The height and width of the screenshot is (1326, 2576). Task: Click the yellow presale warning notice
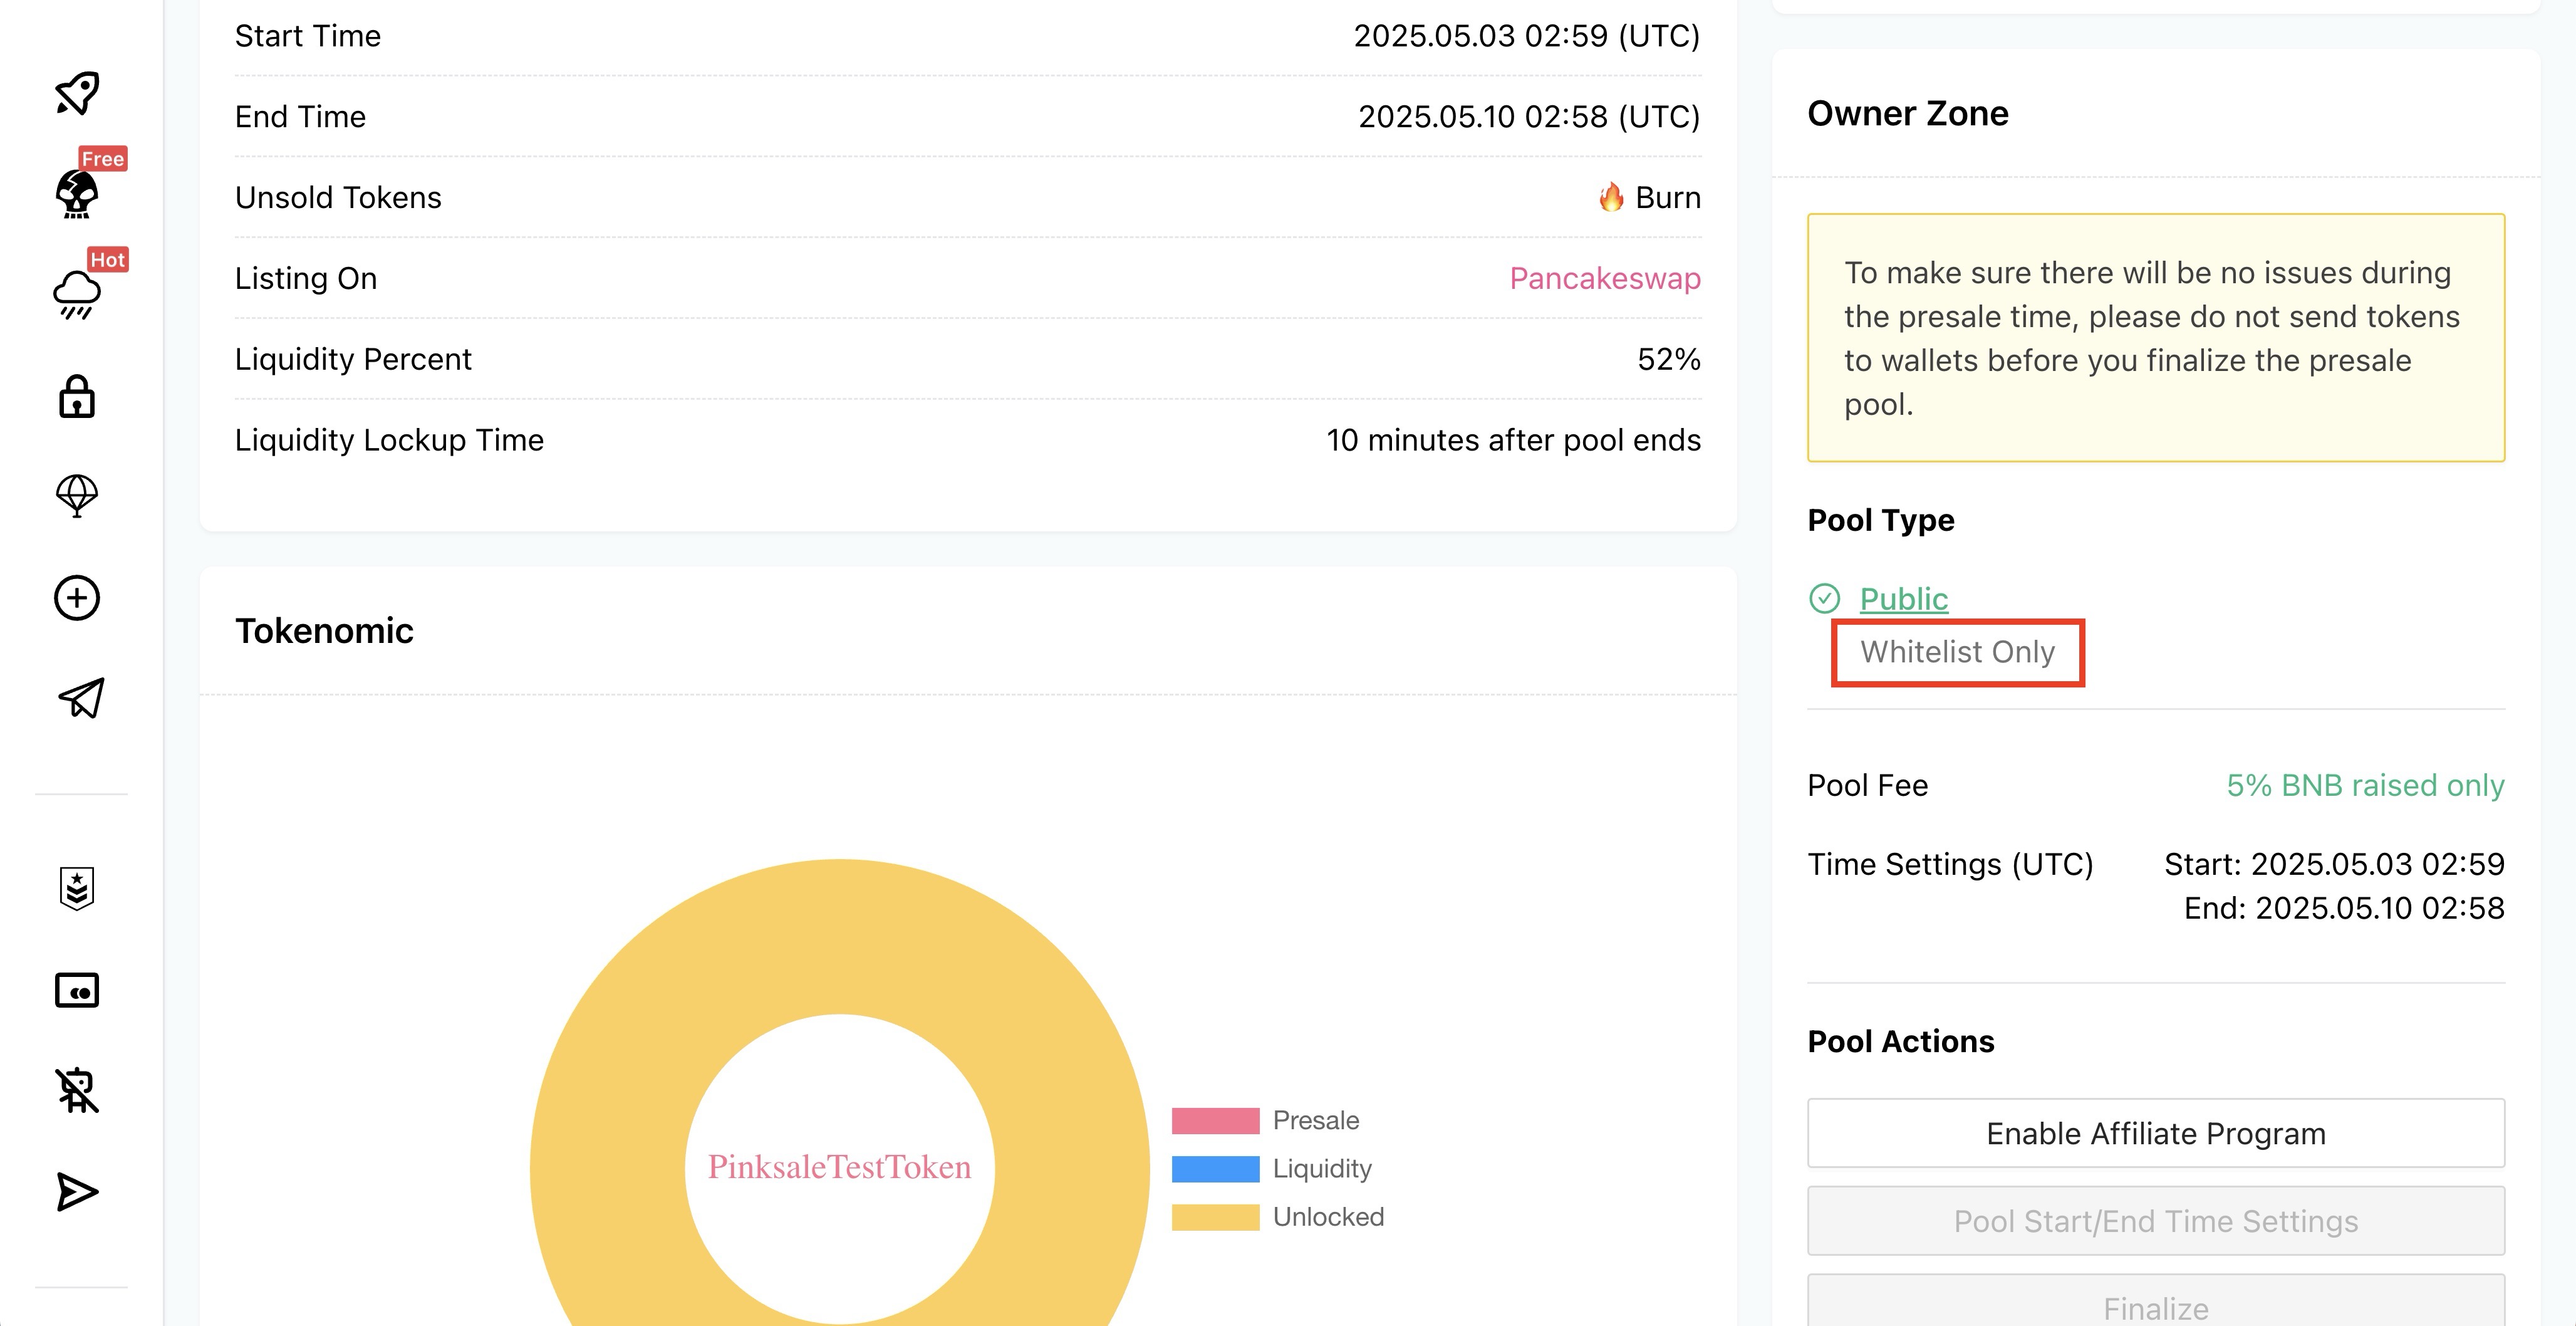[2156, 338]
